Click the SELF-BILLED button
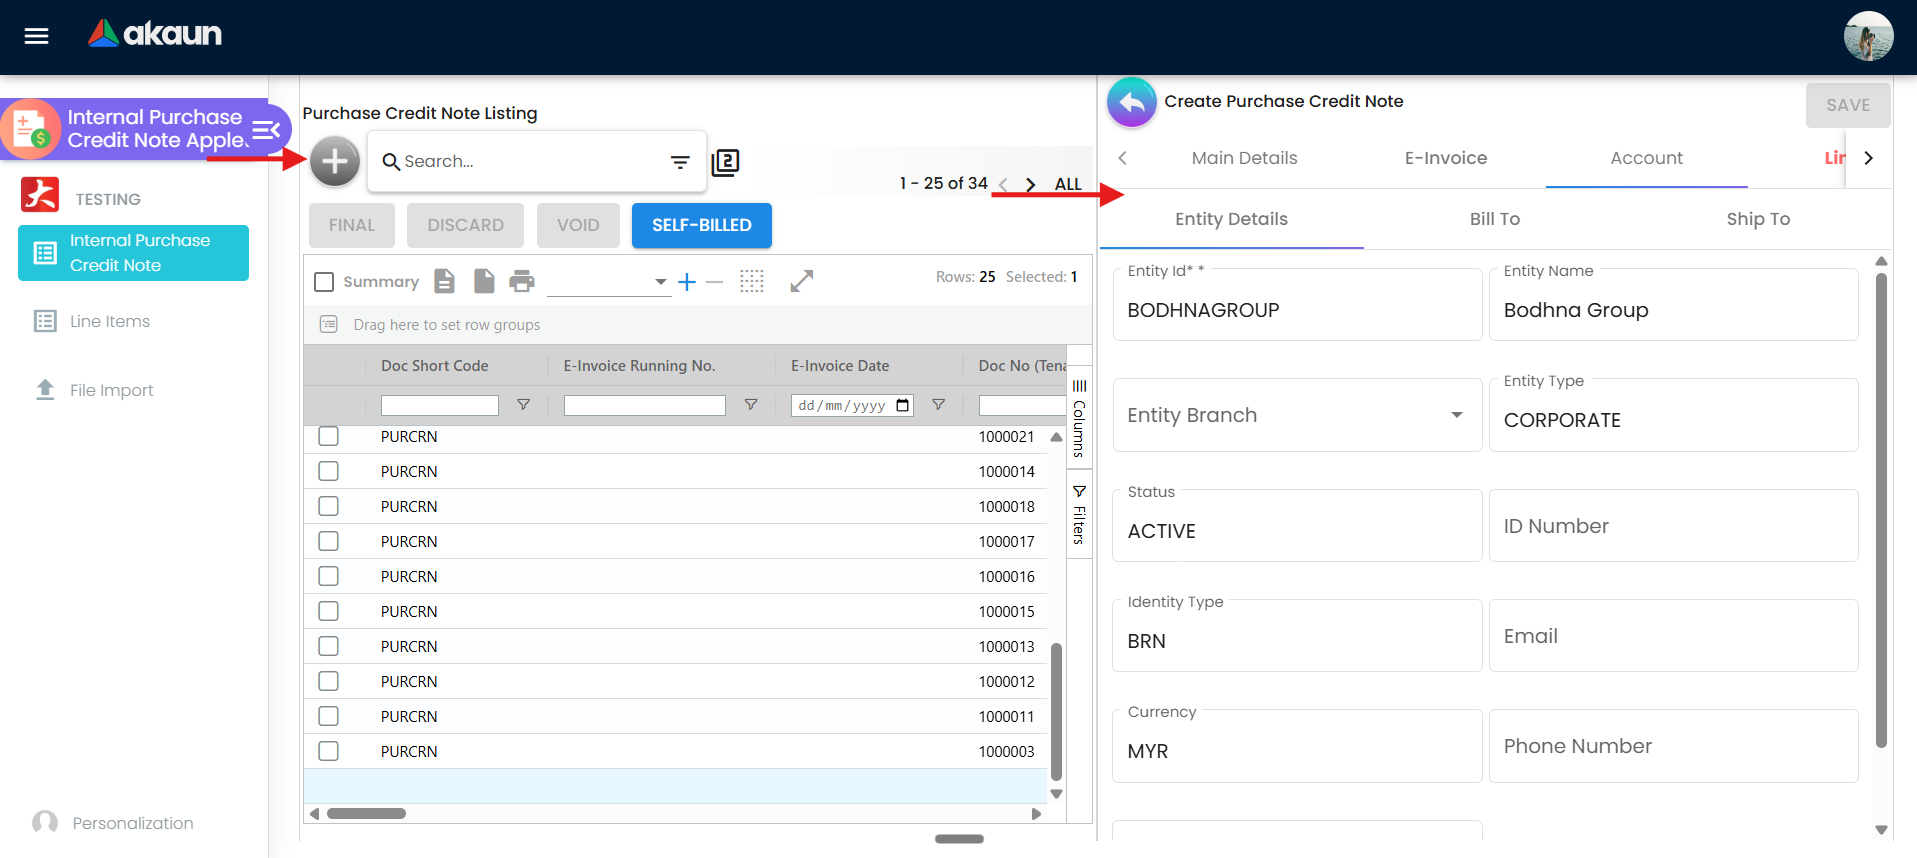 point(702,225)
